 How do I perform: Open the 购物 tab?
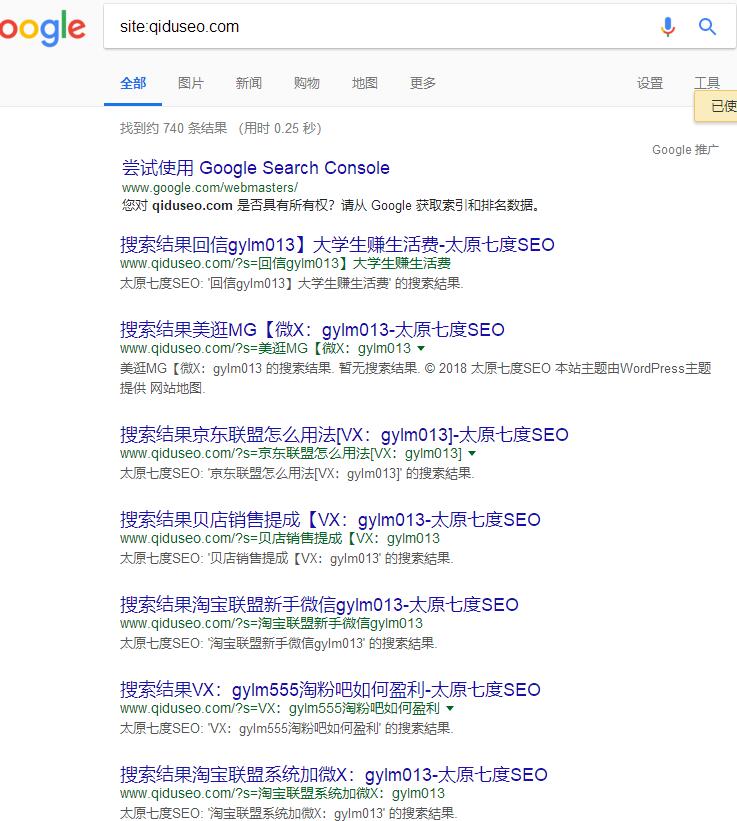coord(307,83)
